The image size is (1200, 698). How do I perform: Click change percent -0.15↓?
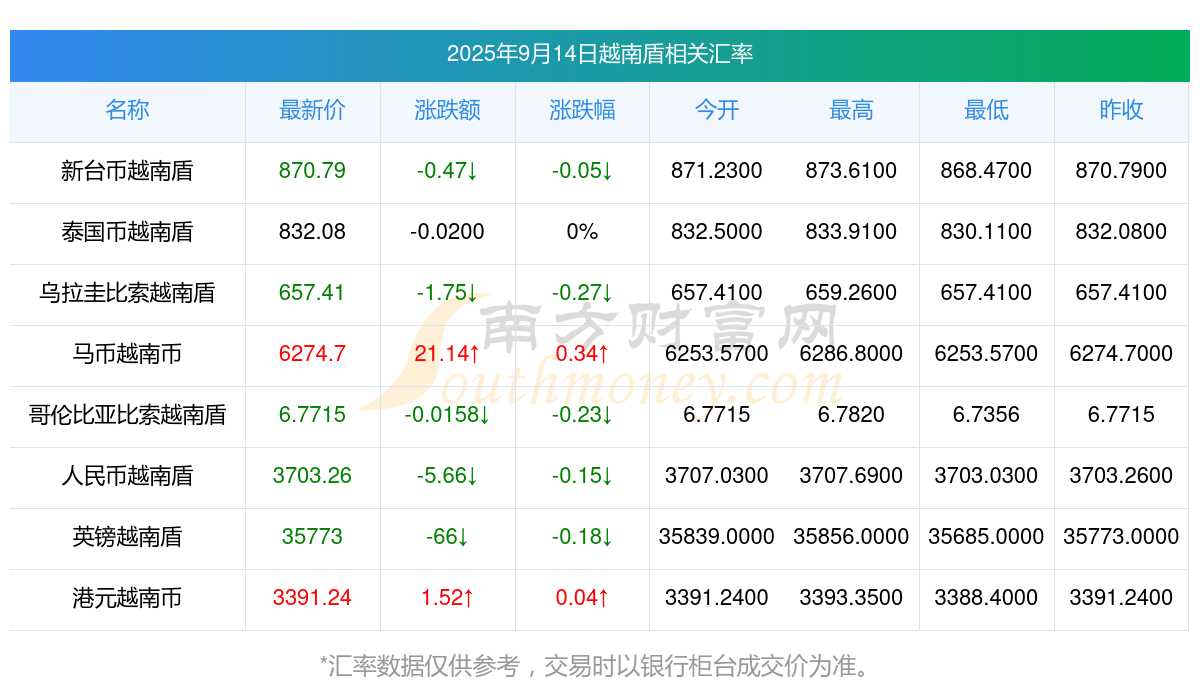pos(582,476)
